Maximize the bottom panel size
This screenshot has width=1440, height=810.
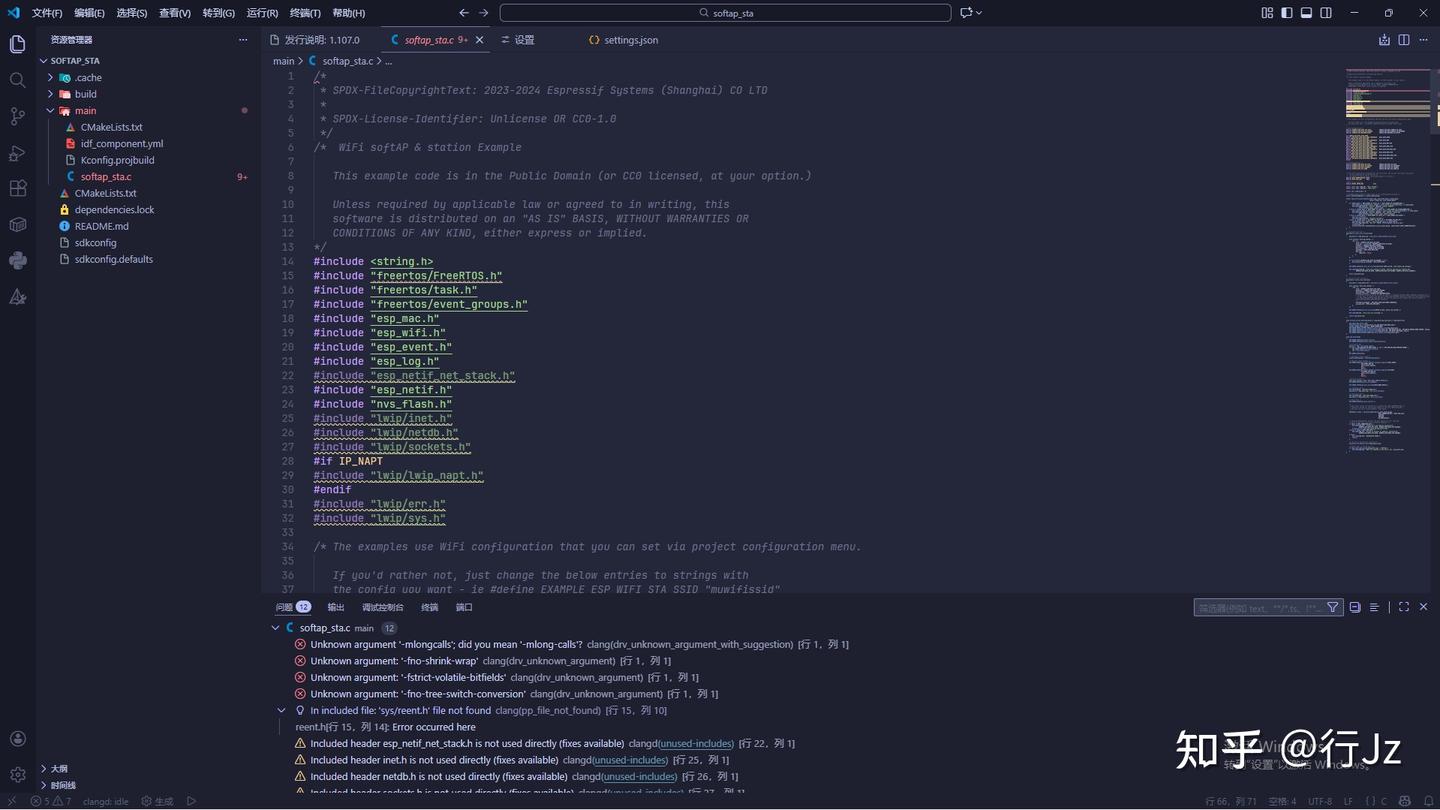(1404, 607)
